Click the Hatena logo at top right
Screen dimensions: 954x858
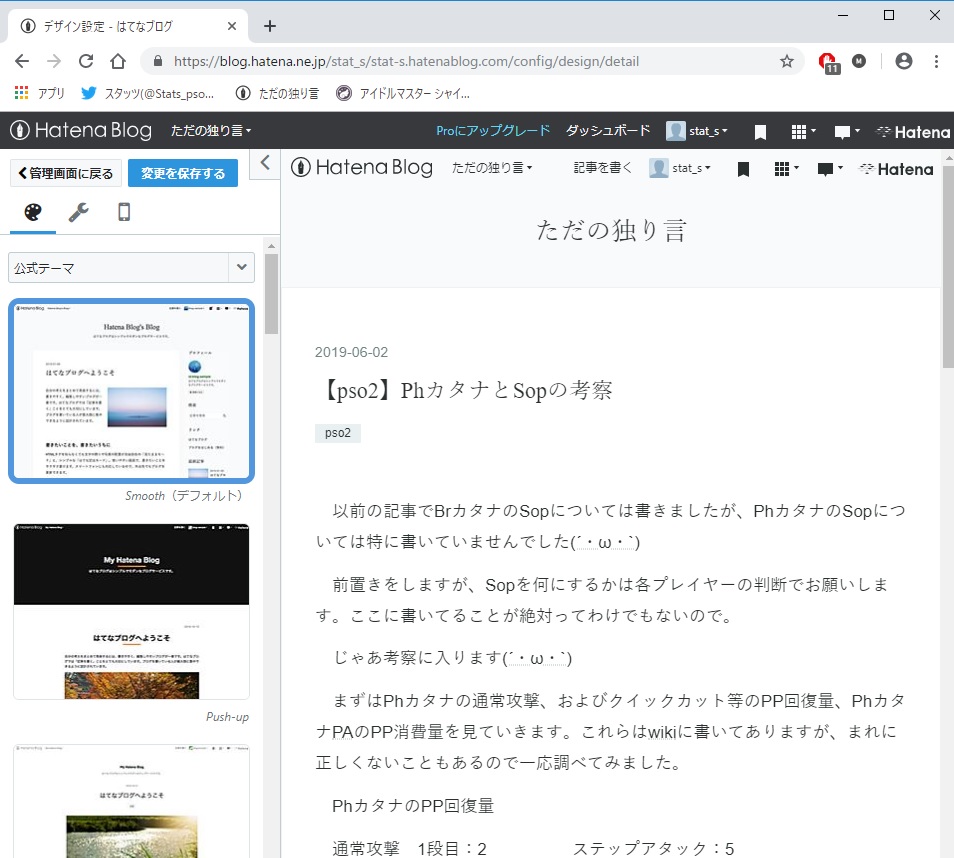(913, 131)
